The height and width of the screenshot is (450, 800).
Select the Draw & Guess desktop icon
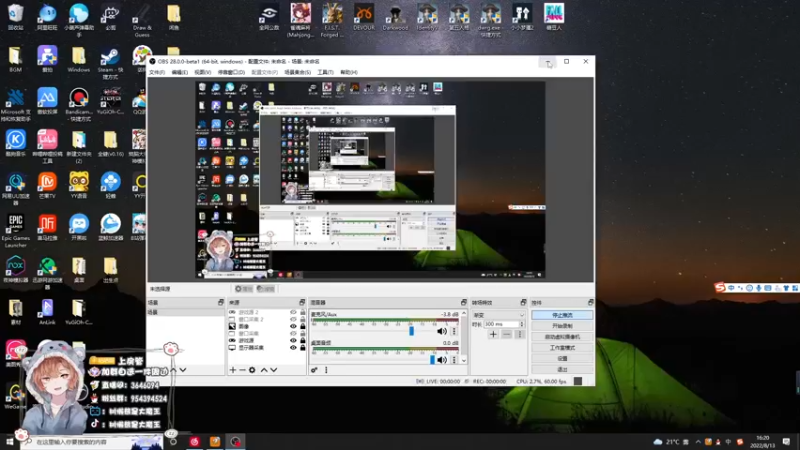pos(142,21)
